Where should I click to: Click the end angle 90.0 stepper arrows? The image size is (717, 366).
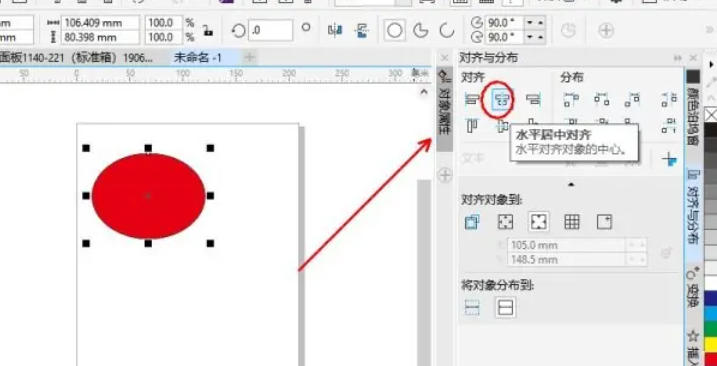point(535,37)
